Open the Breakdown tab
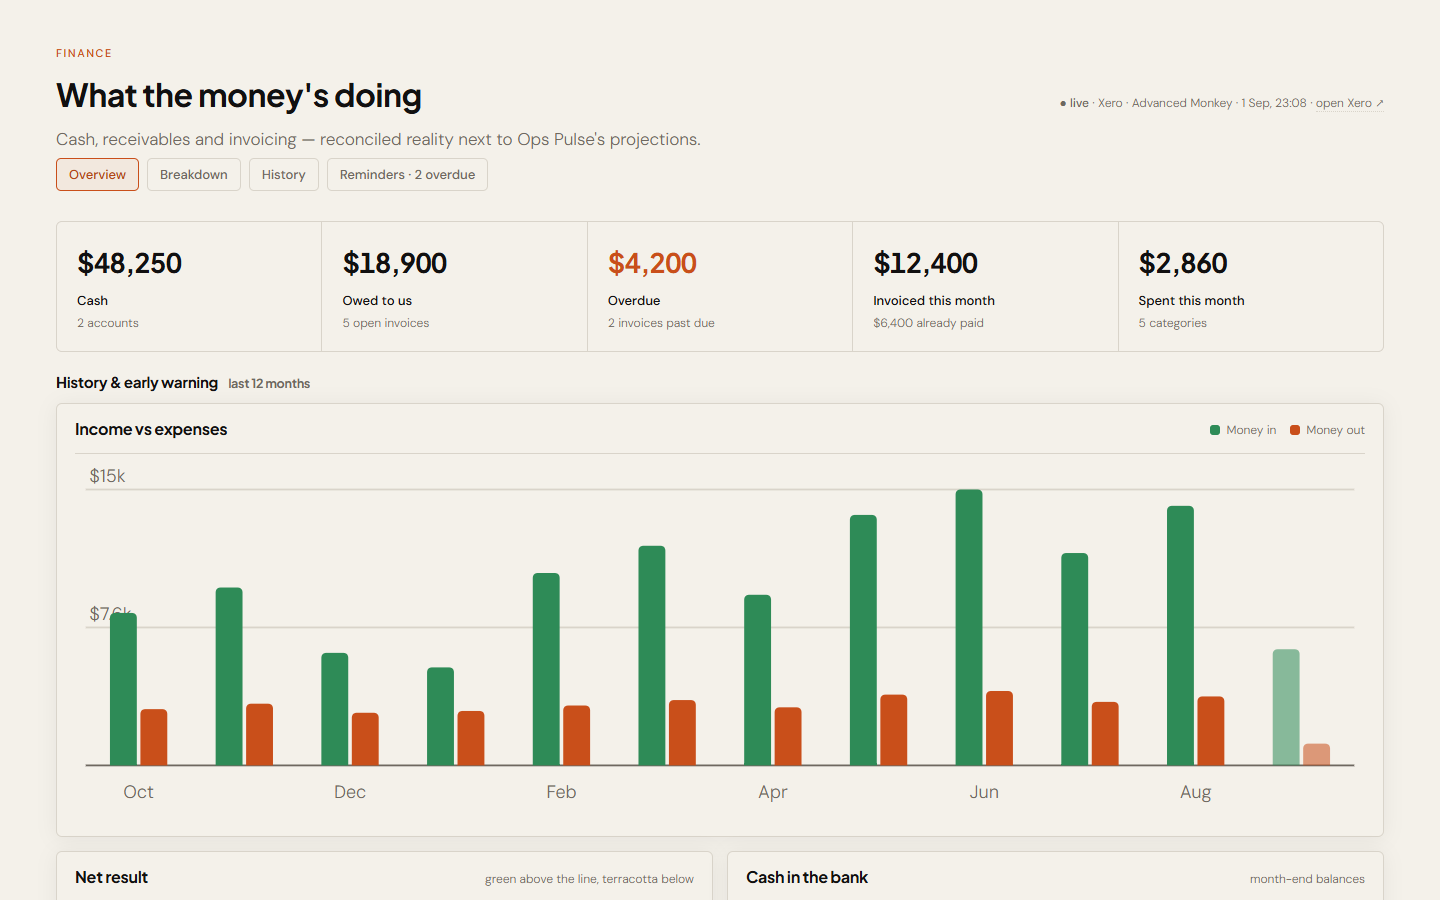This screenshot has height=900, width=1440. pyautogui.click(x=194, y=174)
